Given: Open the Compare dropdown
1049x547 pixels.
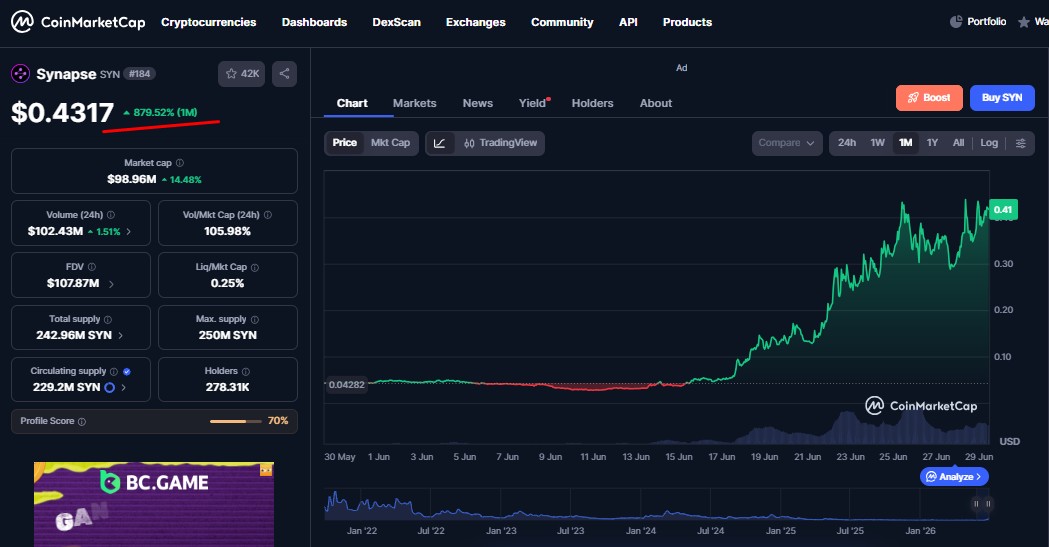Looking at the screenshot, I should tap(787, 143).
